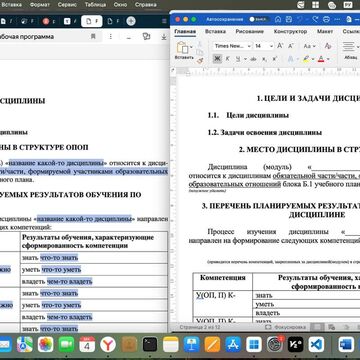Open the Конструктор tab in Word
This screenshot has height=360, width=360.
point(290,31)
